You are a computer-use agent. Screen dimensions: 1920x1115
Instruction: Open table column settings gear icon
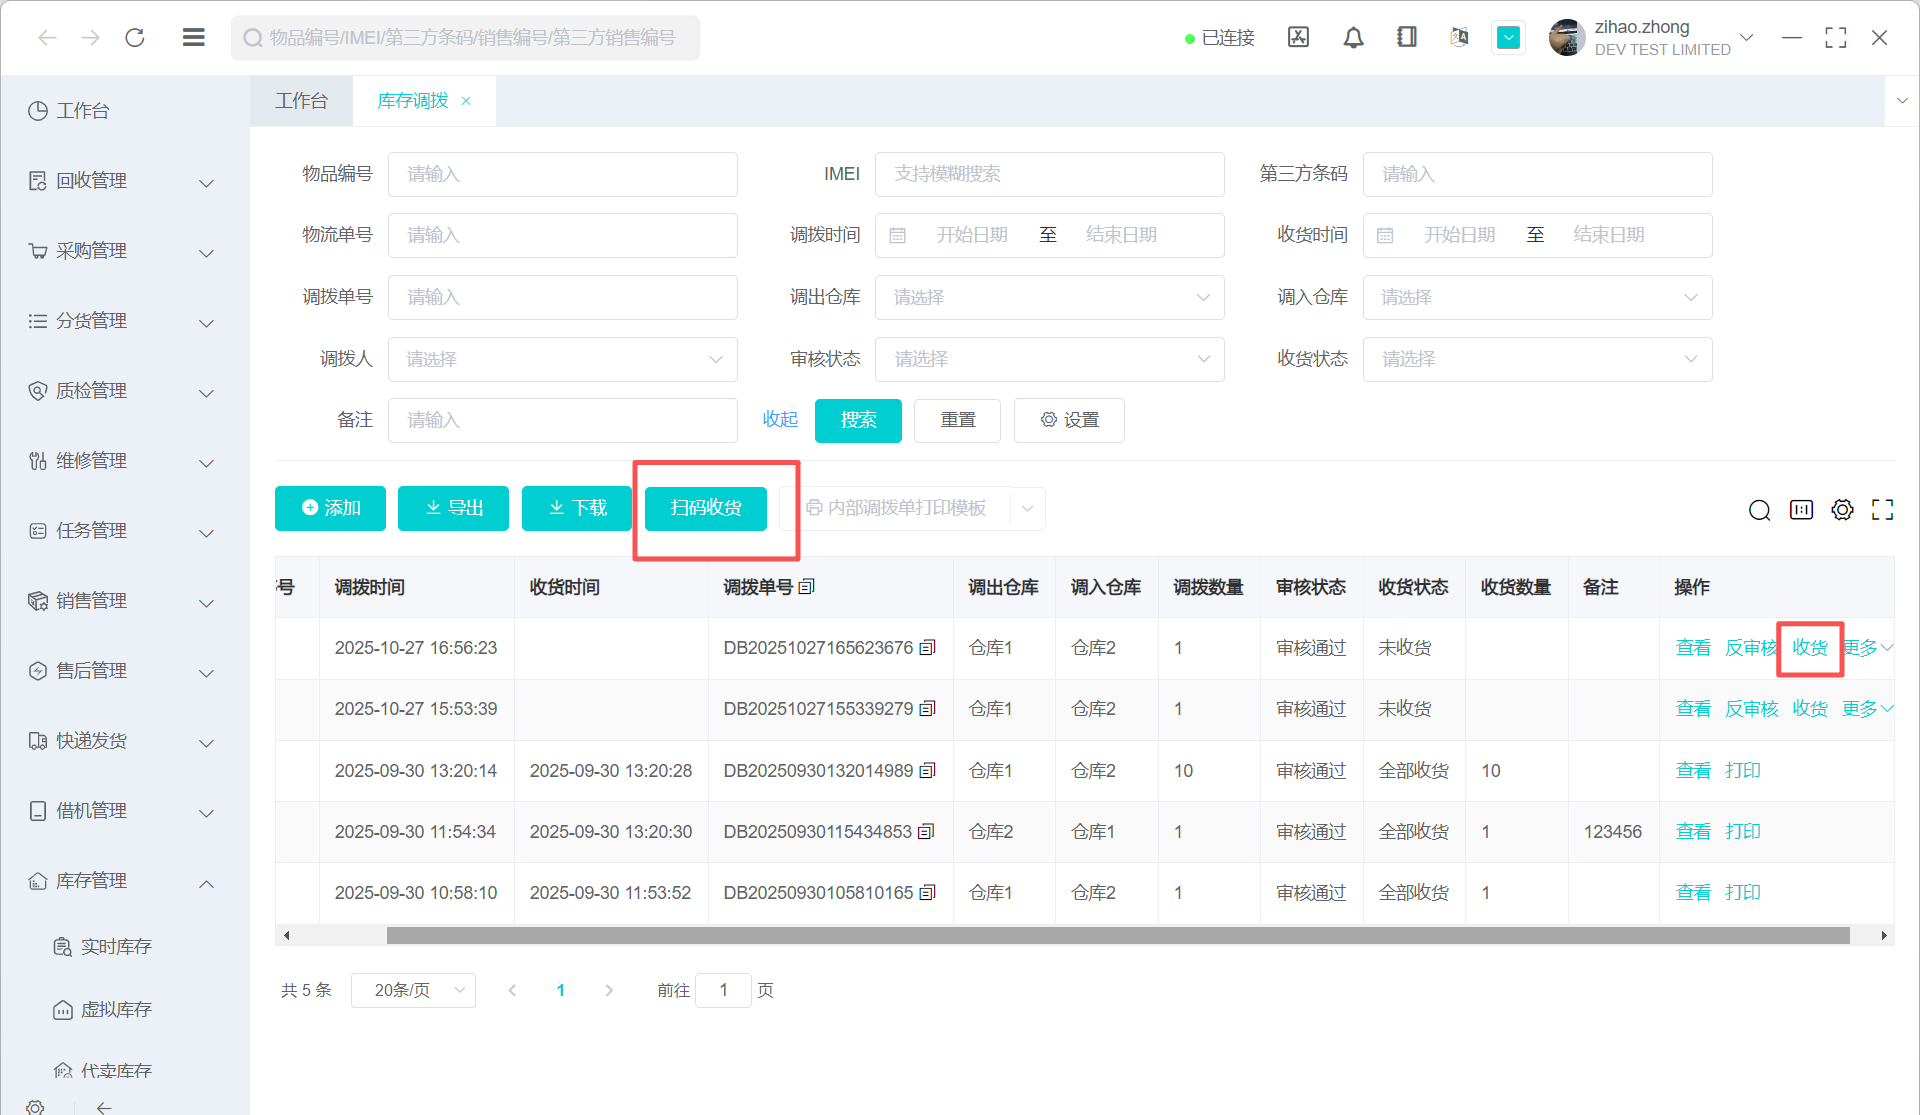pos(1842,510)
